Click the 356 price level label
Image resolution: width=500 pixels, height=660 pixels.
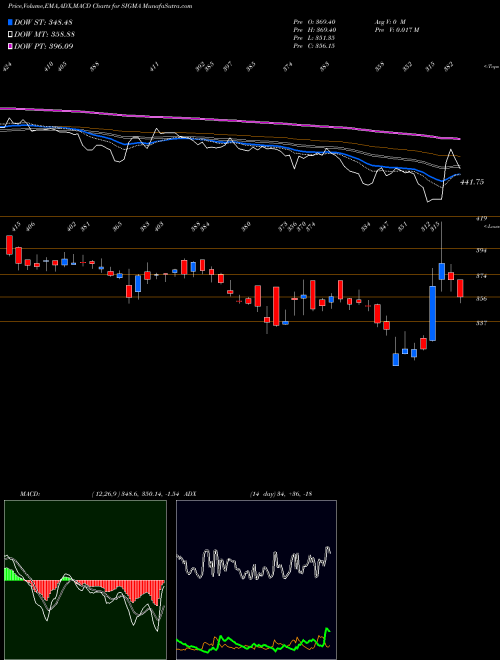click(x=481, y=299)
